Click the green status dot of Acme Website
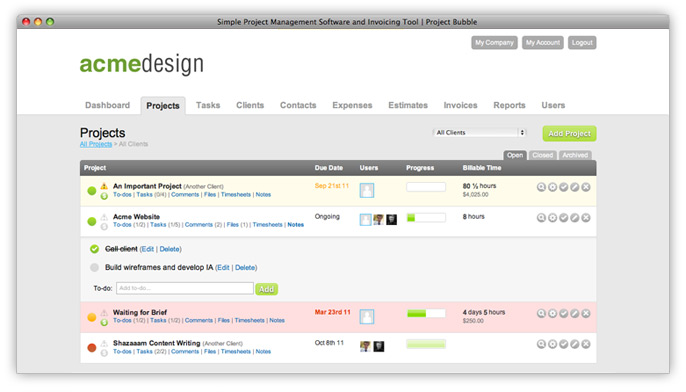The width and height of the screenshot is (686, 392). [x=91, y=221]
